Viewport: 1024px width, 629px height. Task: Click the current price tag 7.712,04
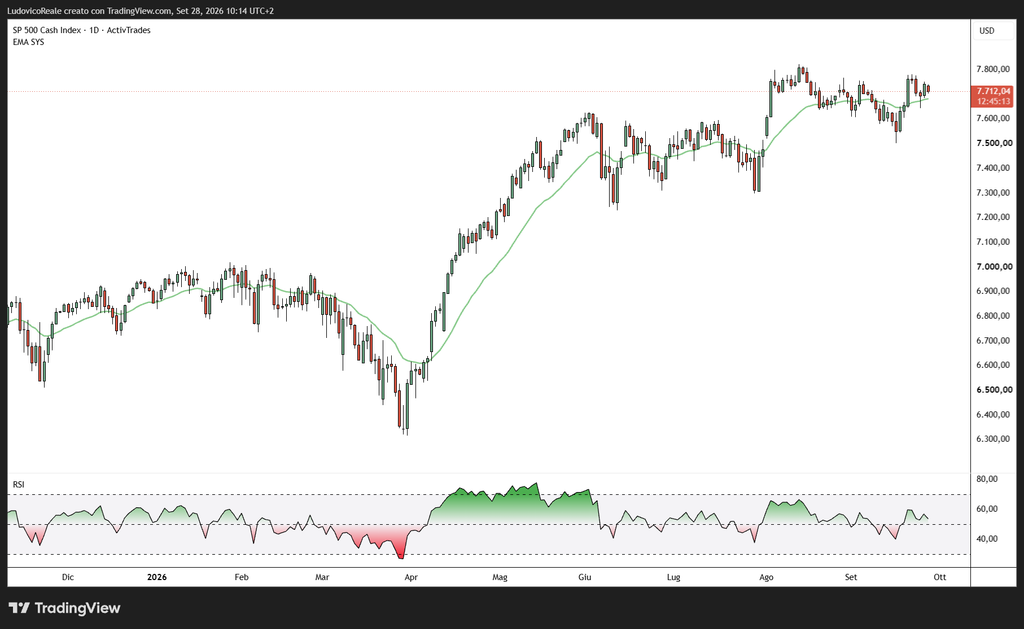(x=993, y=91)
